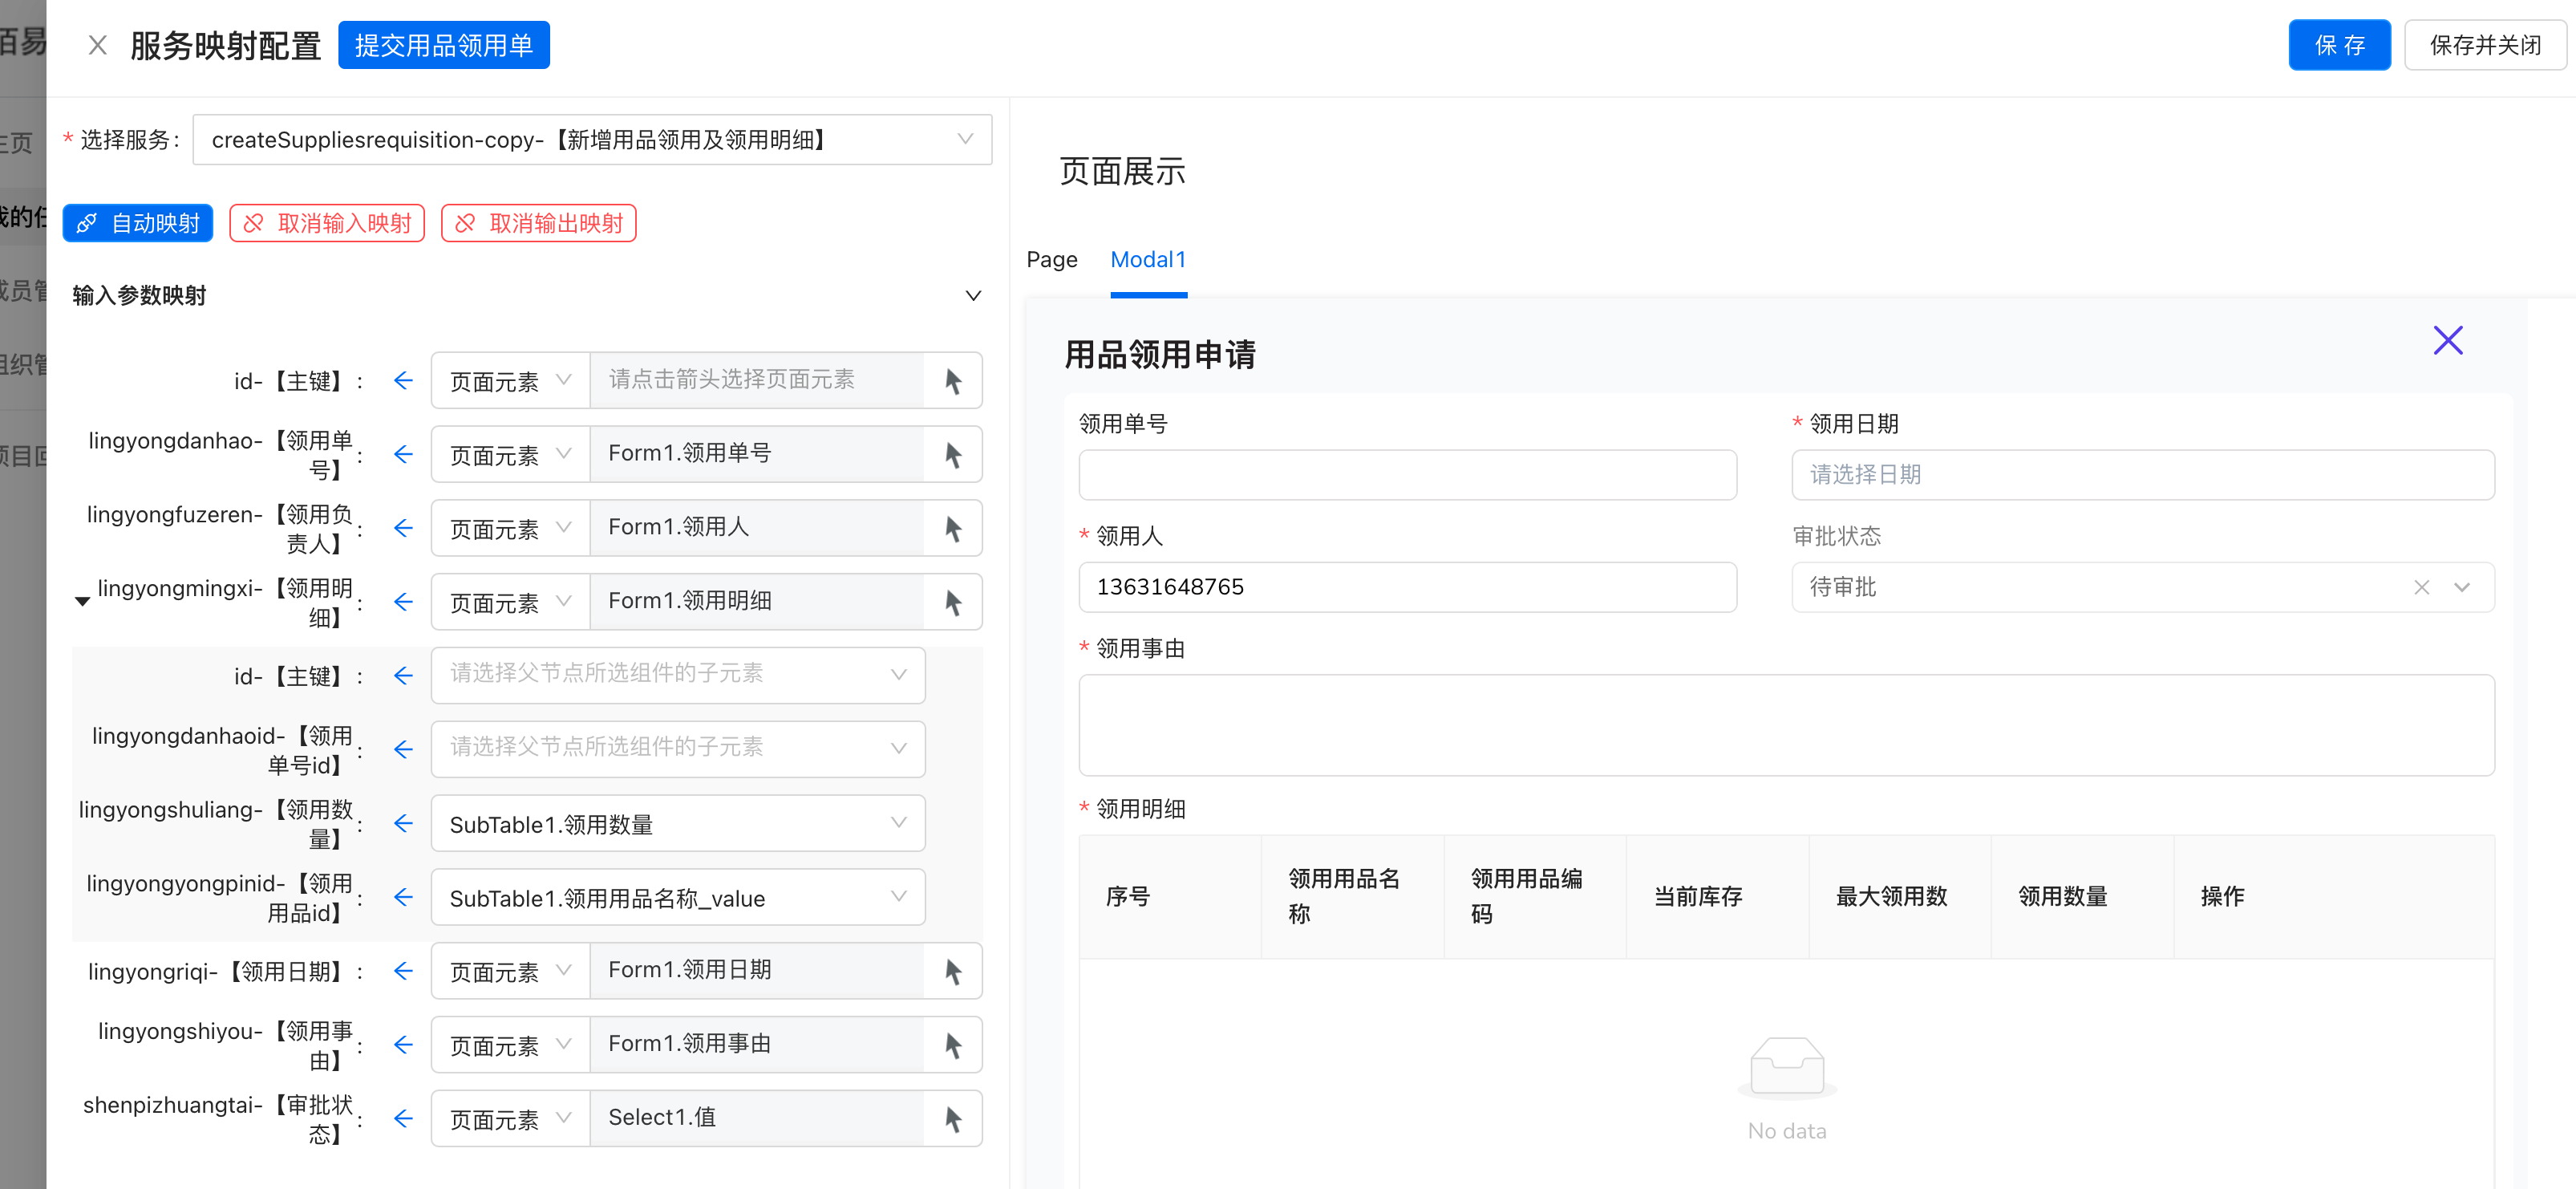Click the Form1.领用单号 mapping field
Image resolution: width=2576 pixels, height=1189 pixels.
tap(757, 454)
